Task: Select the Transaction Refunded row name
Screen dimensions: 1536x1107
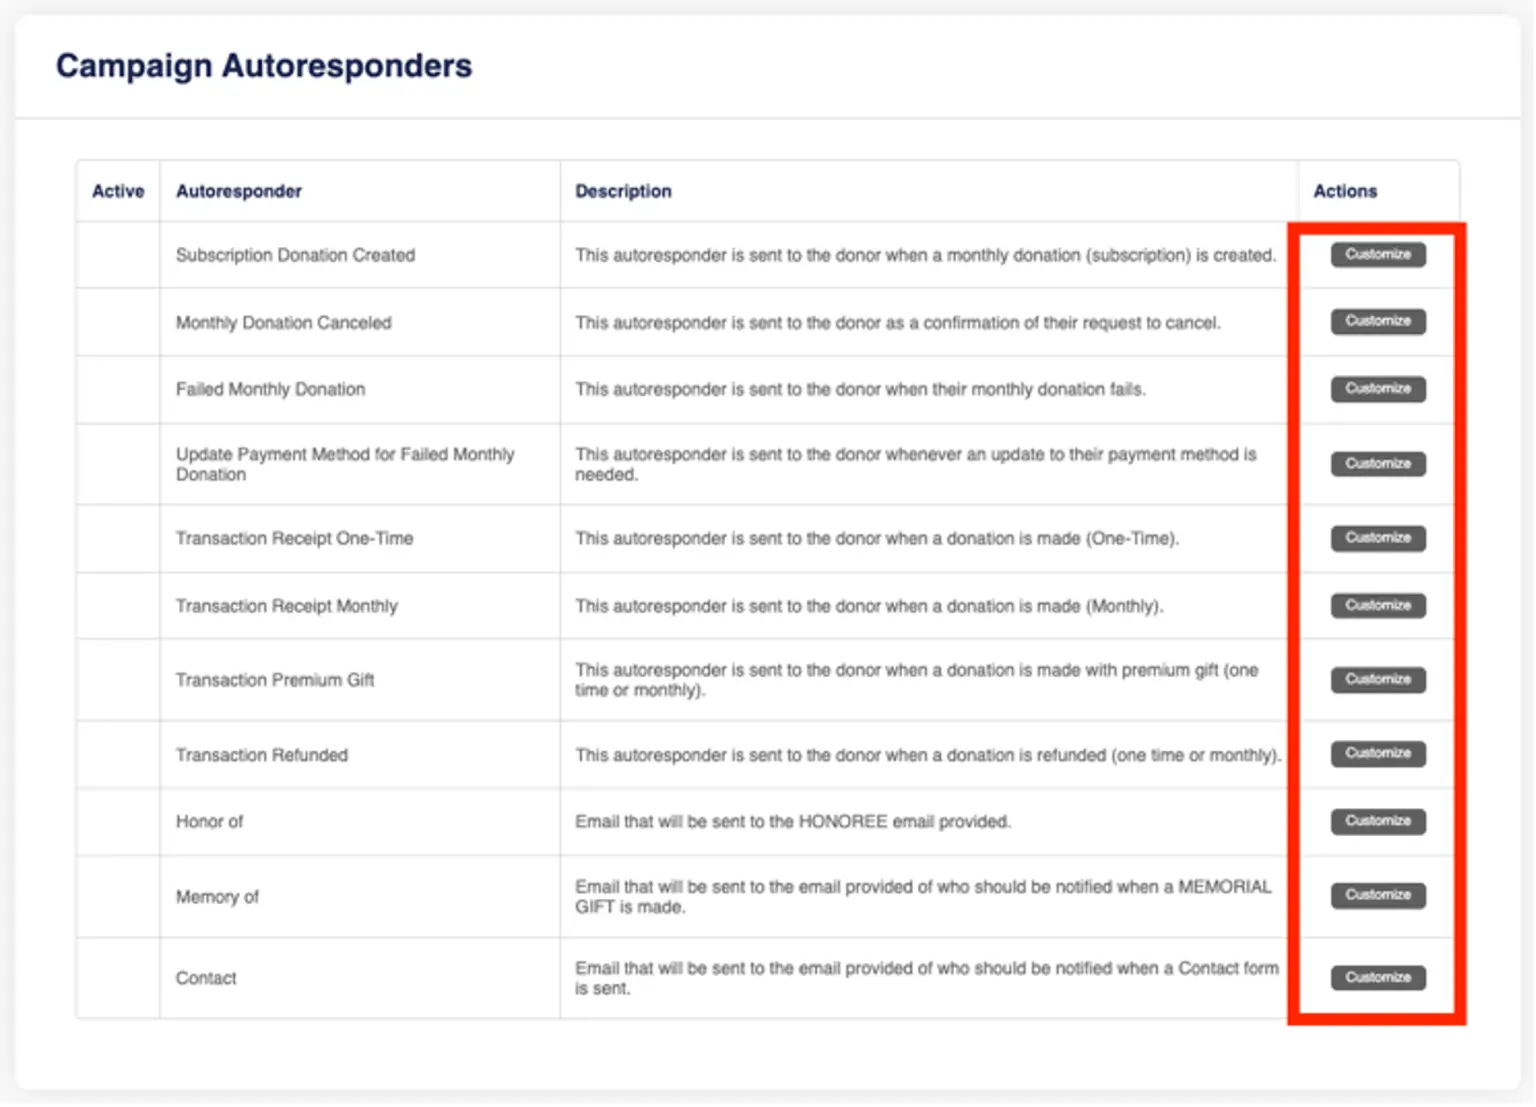Action: click(262, 755)
